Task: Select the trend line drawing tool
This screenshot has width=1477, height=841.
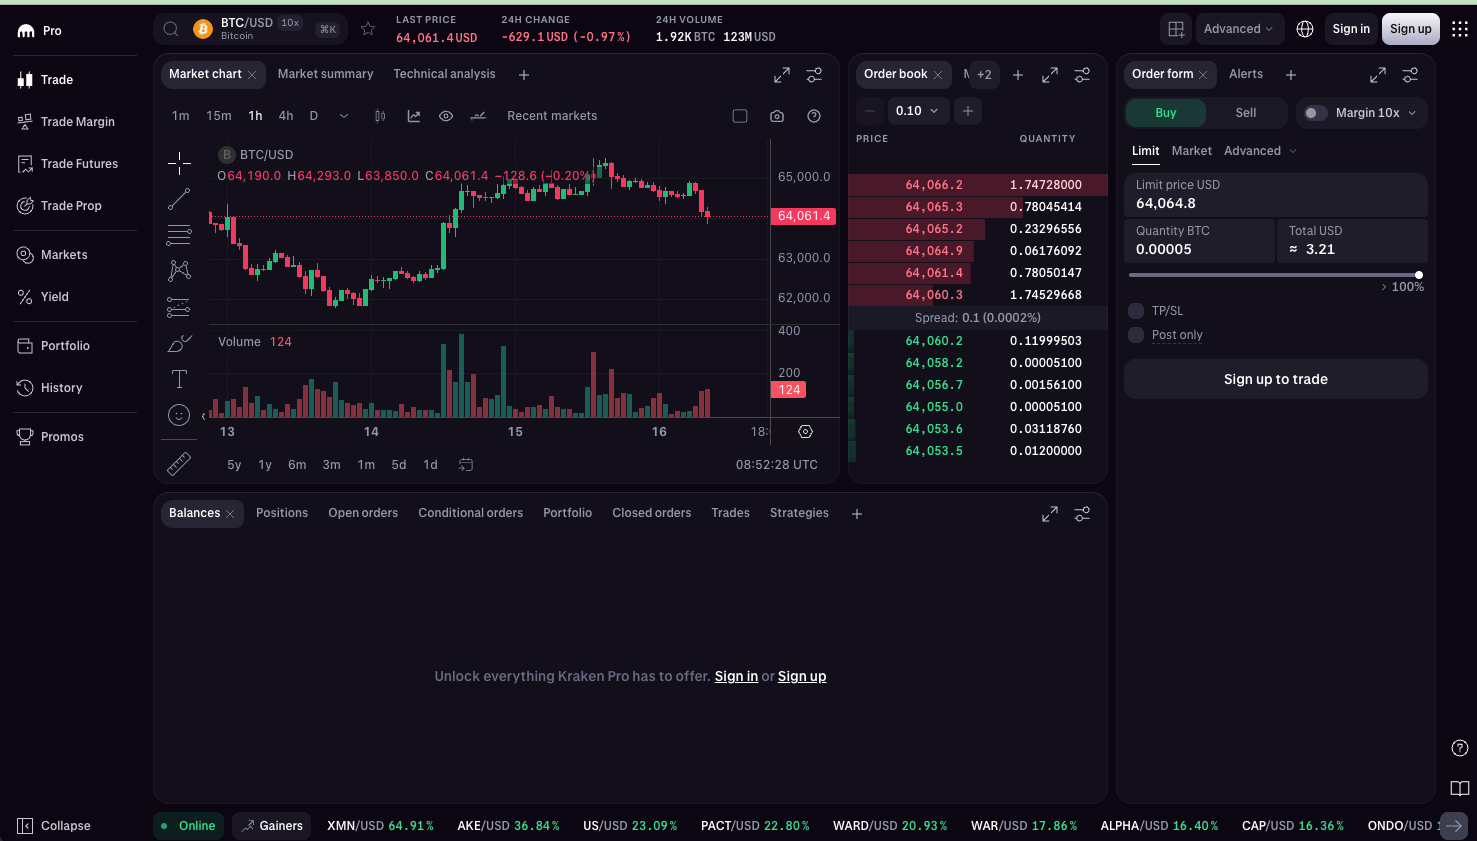Action: click(179, 199)
